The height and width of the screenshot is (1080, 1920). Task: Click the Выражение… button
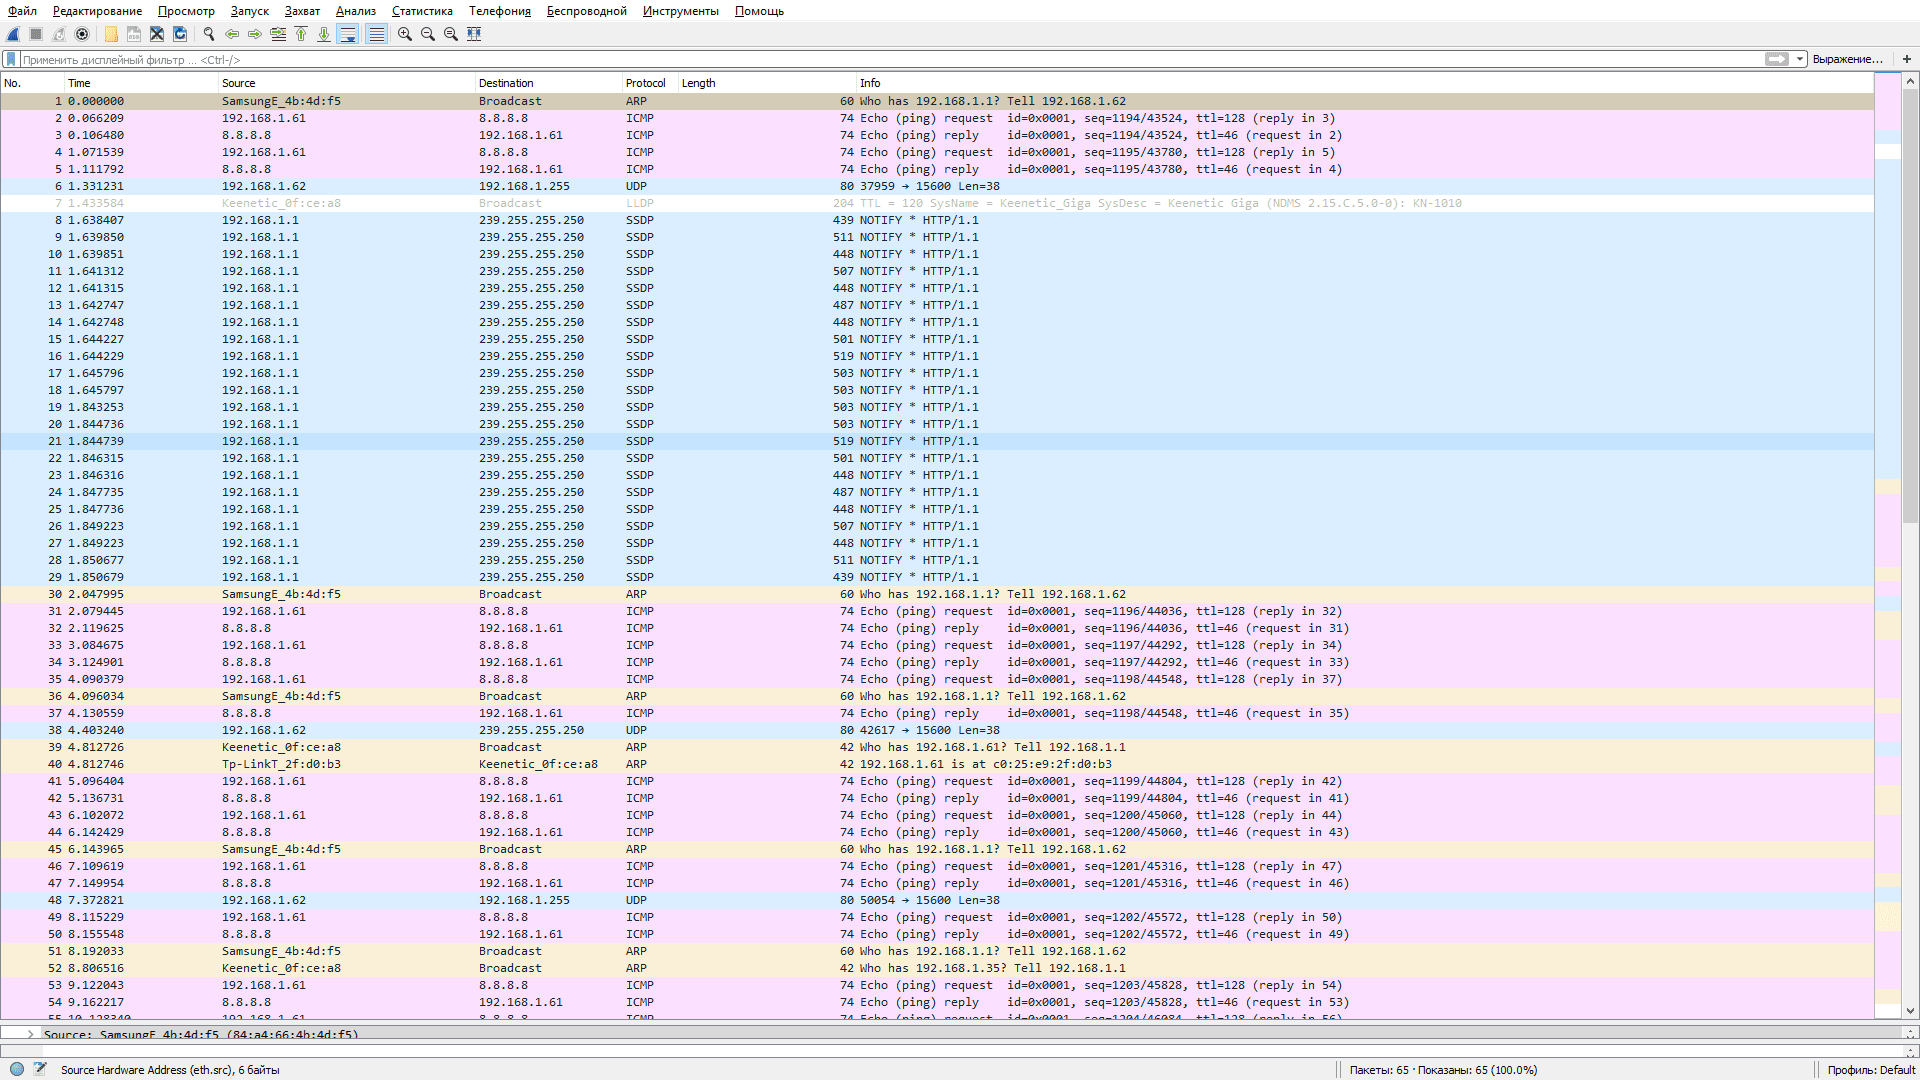[1847, 59]
